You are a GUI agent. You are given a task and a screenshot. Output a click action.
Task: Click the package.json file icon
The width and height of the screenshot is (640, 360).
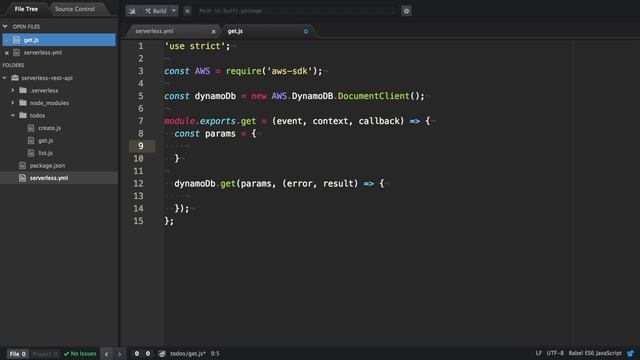coord(22,166)
